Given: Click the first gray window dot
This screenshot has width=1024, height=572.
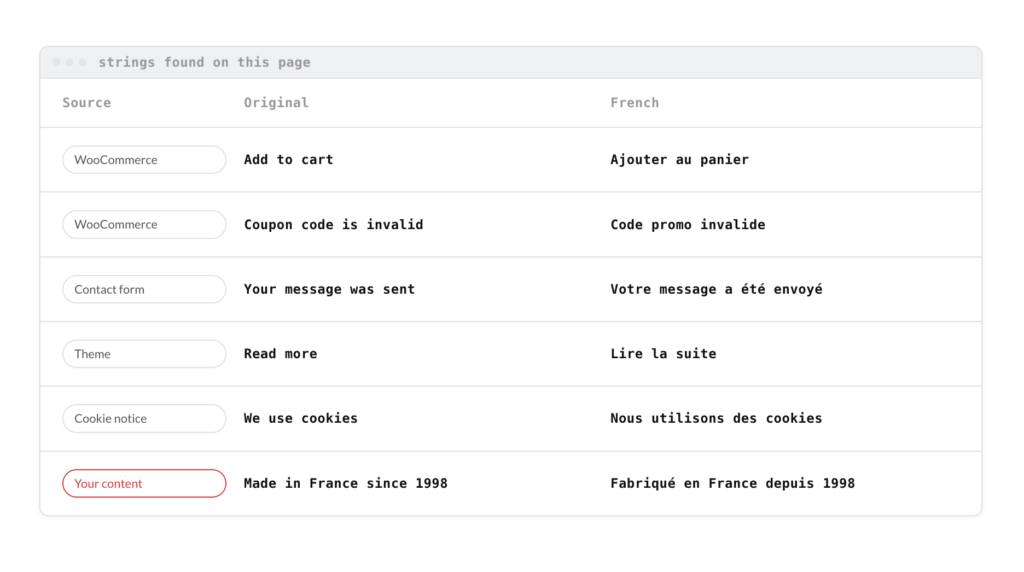Looking at the screenshot, I should click(x=57, y=62).
